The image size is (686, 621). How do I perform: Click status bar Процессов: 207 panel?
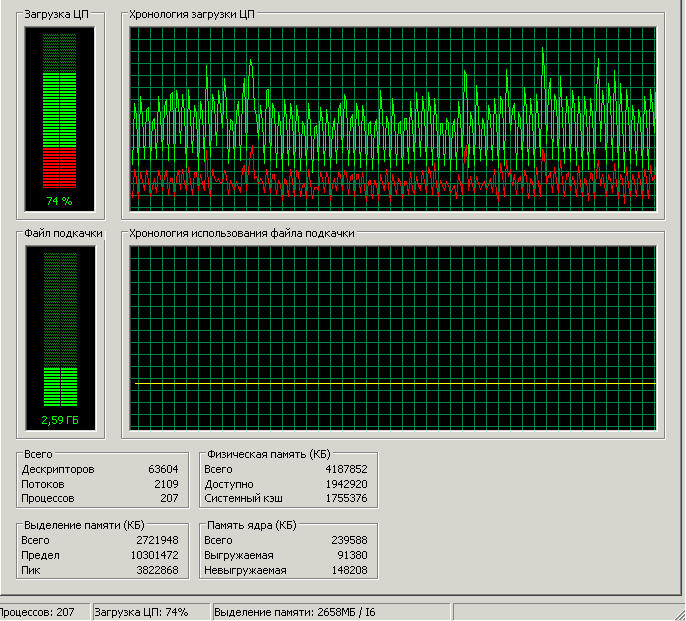42,611
